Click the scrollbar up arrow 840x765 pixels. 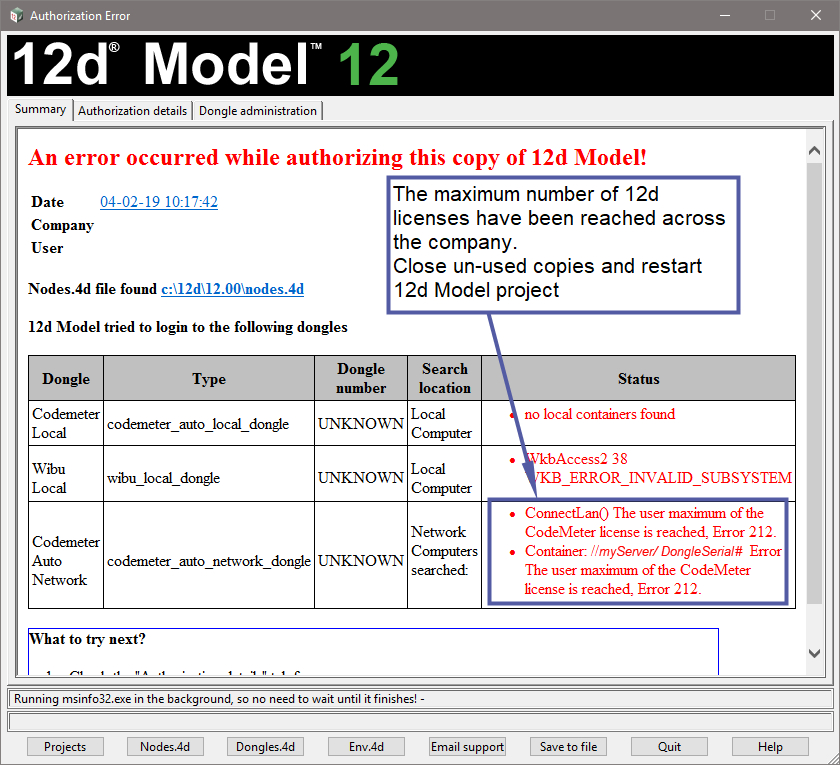click(x=814, y=151)
